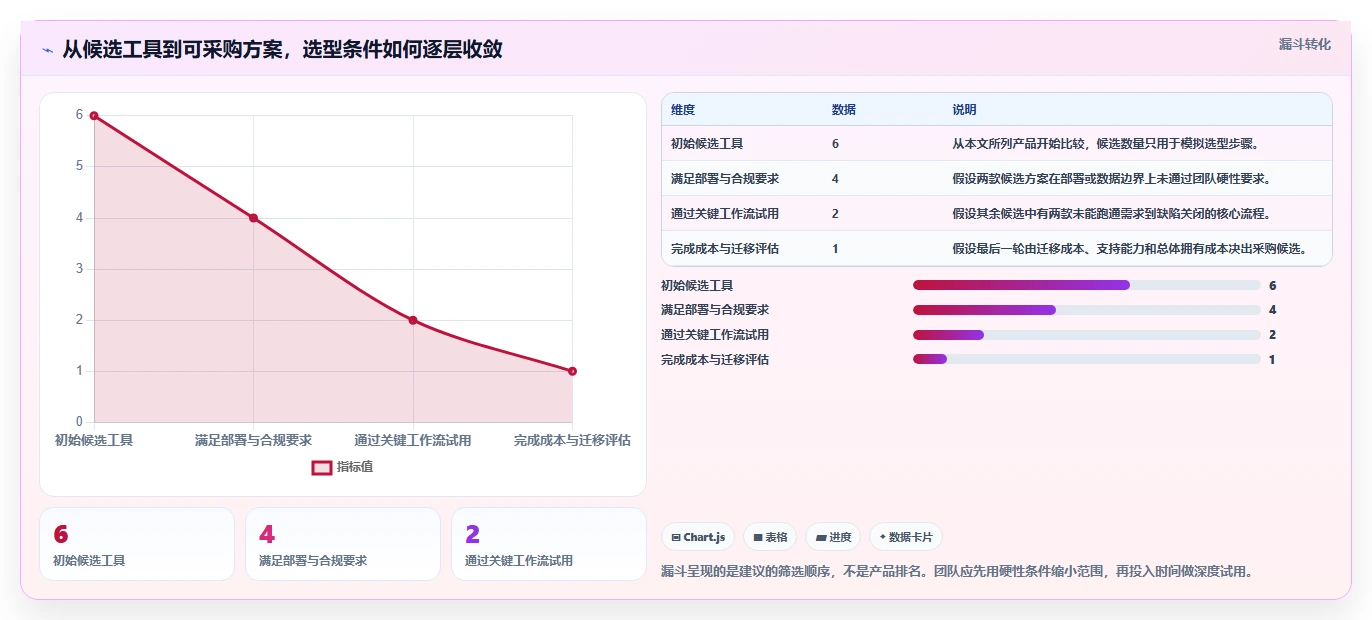Screen dimensions: 1372x620
Task: Click value 4 at the end of the second progress bar
Action: click(1272, 310)
